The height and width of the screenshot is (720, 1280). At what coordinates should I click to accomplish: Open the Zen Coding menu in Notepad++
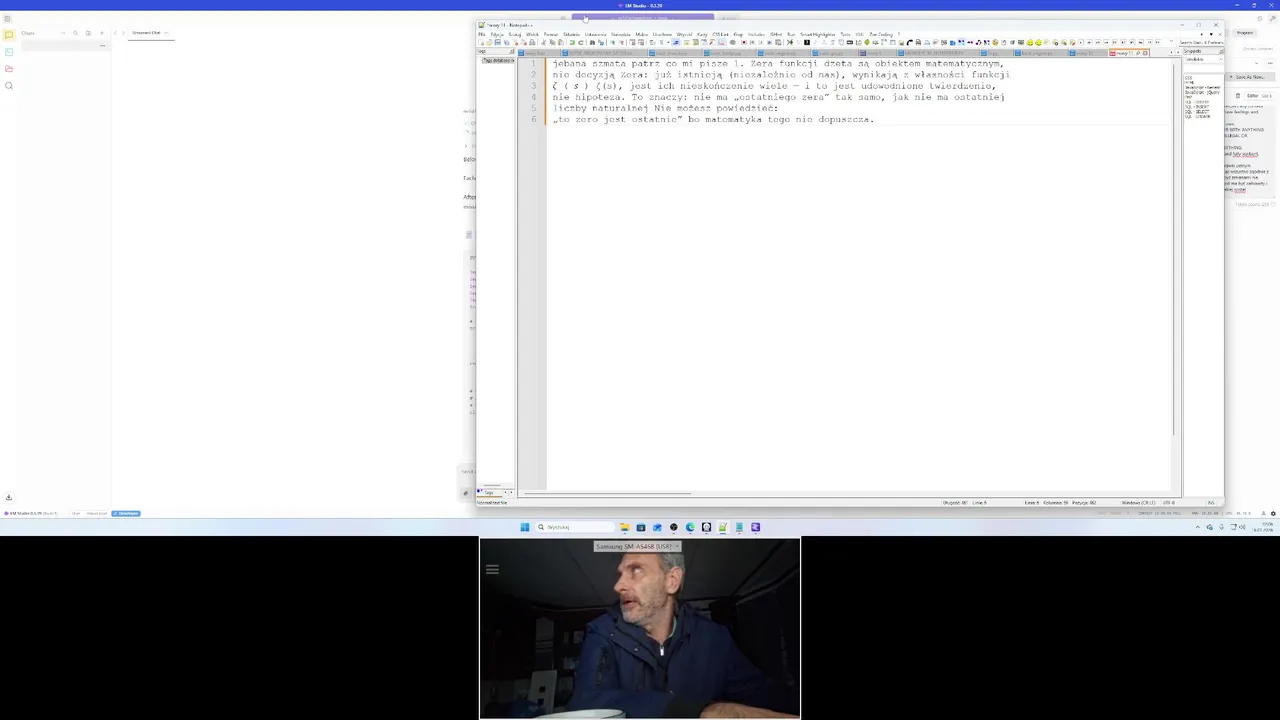(x=881, y=34)
